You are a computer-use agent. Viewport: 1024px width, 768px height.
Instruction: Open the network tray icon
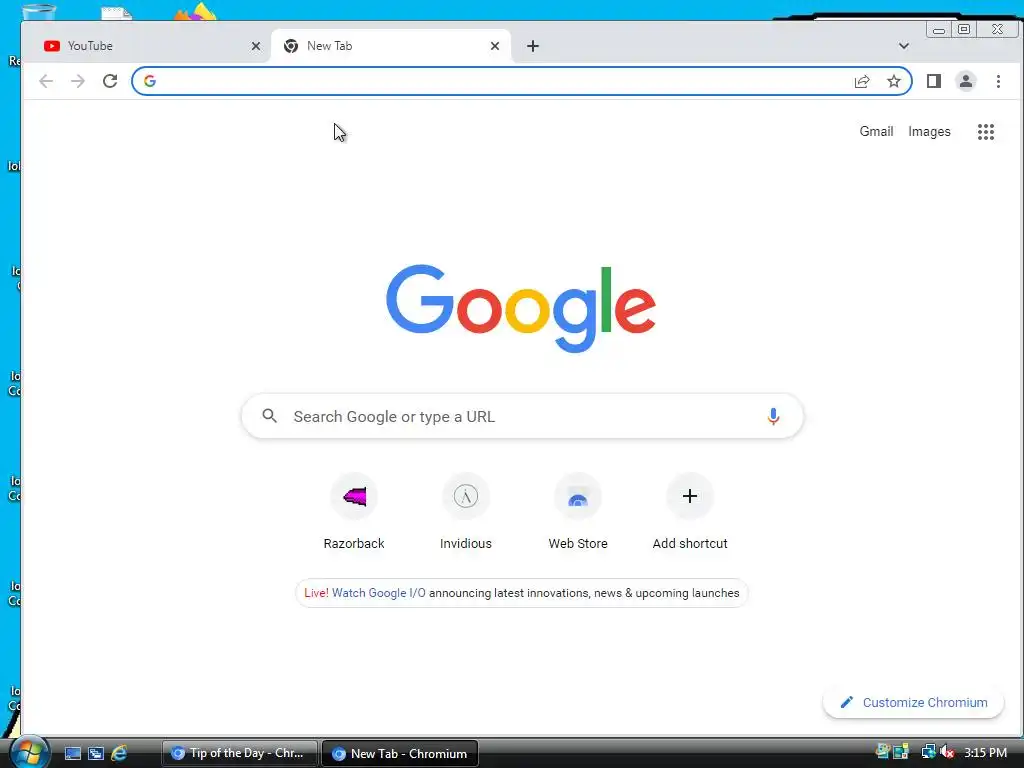tap(928, 752)
